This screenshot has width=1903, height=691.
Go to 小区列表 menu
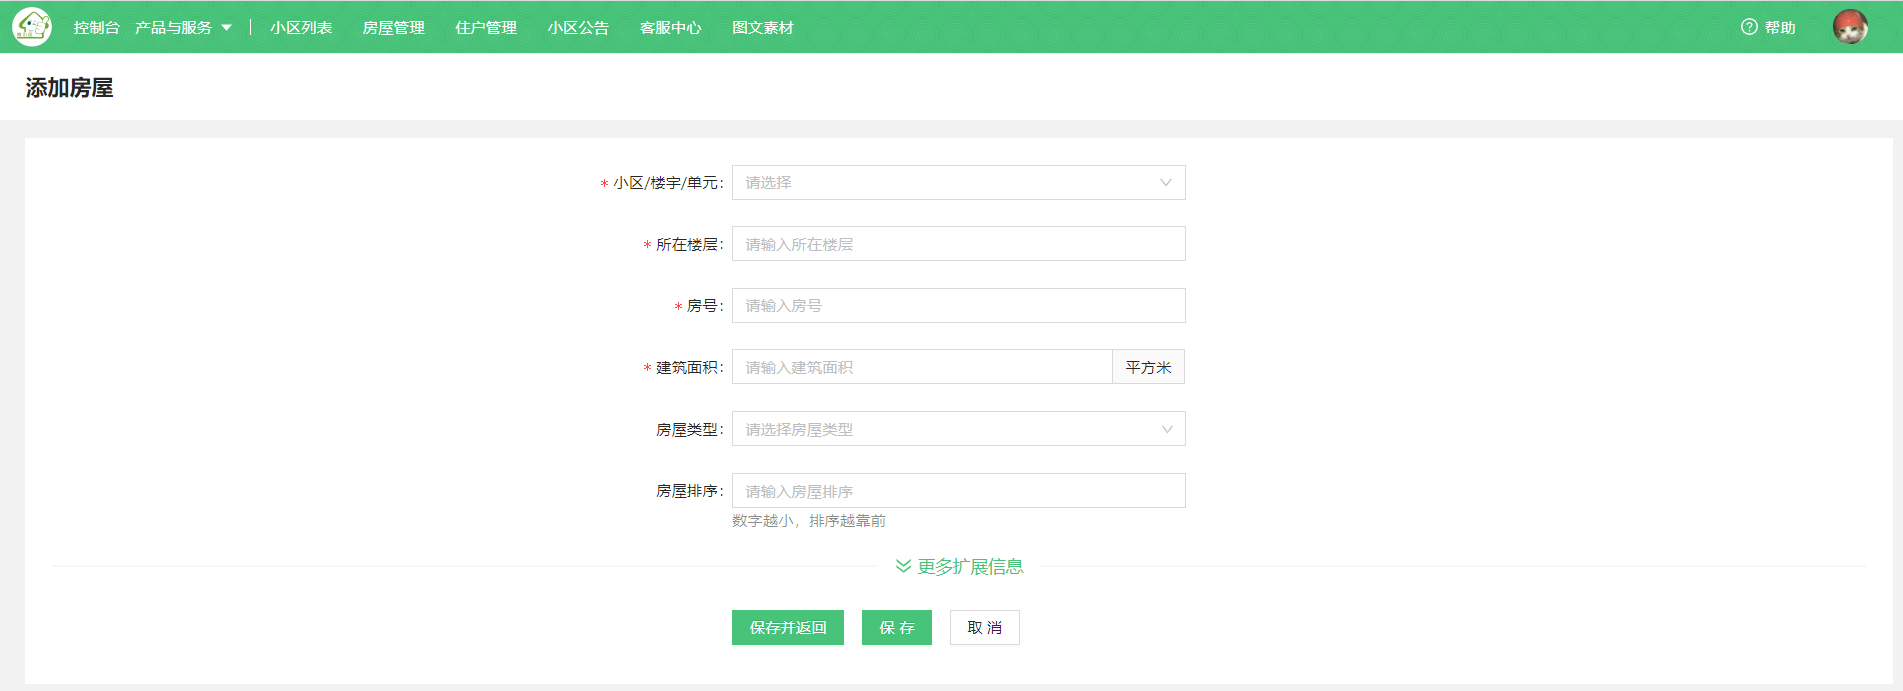[x=301, y=28]
